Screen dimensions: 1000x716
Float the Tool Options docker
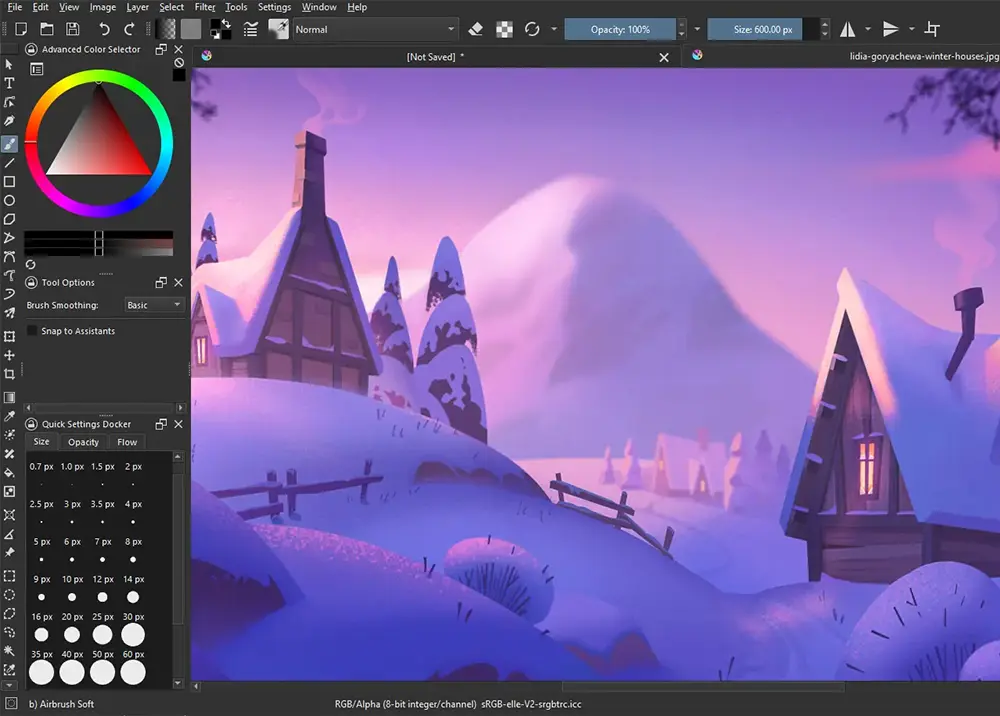[161, 282]
